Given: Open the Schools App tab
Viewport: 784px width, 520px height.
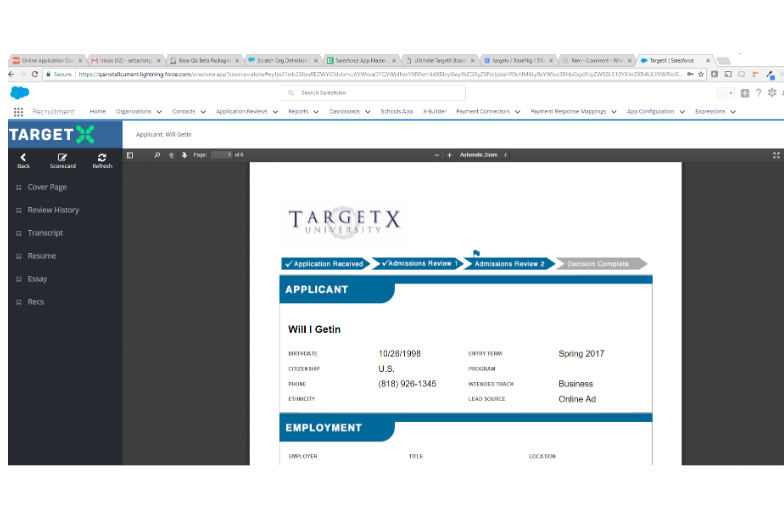Looking at the screenshot, I should [x=396, y=112].
